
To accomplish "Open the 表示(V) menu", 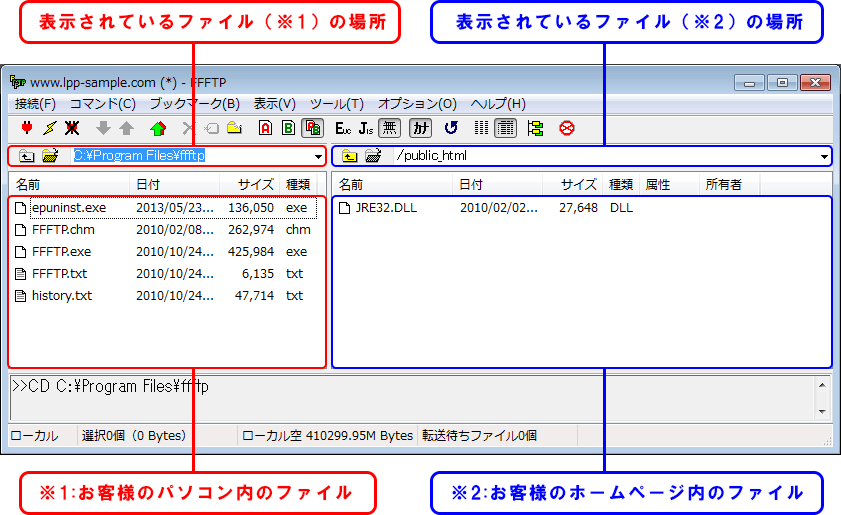I will pyautogui.click(x=275, y=104).
